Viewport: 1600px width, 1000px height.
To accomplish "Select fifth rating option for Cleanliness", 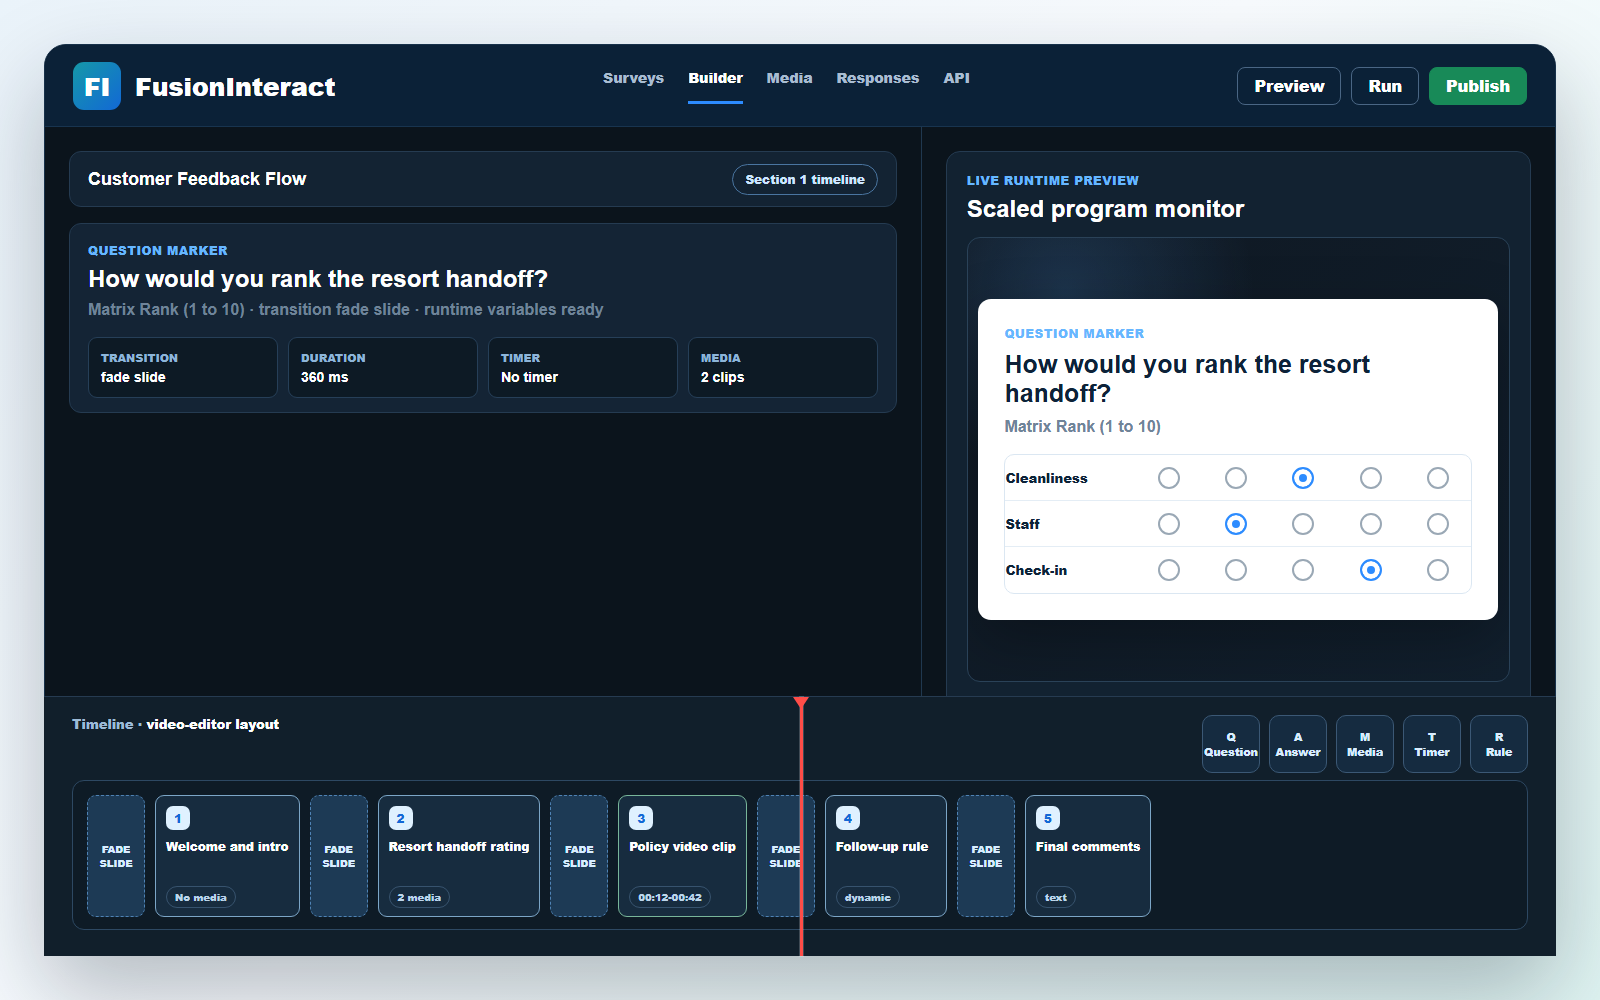I will point(1438,478).
